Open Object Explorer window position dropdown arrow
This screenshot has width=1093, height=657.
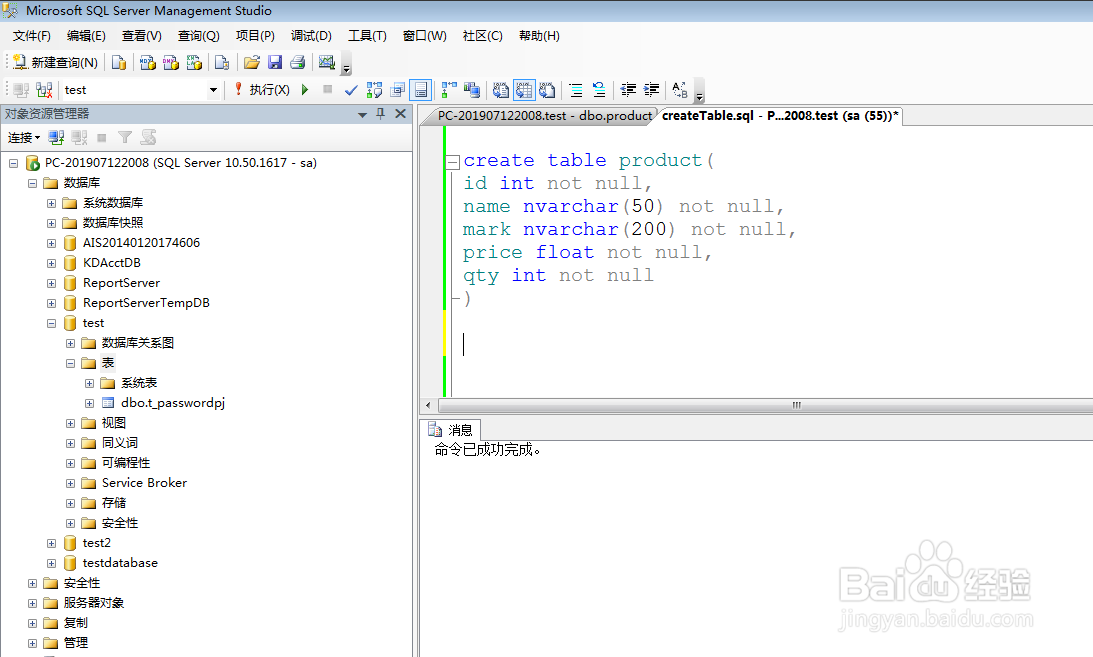(x=362, y=114)
